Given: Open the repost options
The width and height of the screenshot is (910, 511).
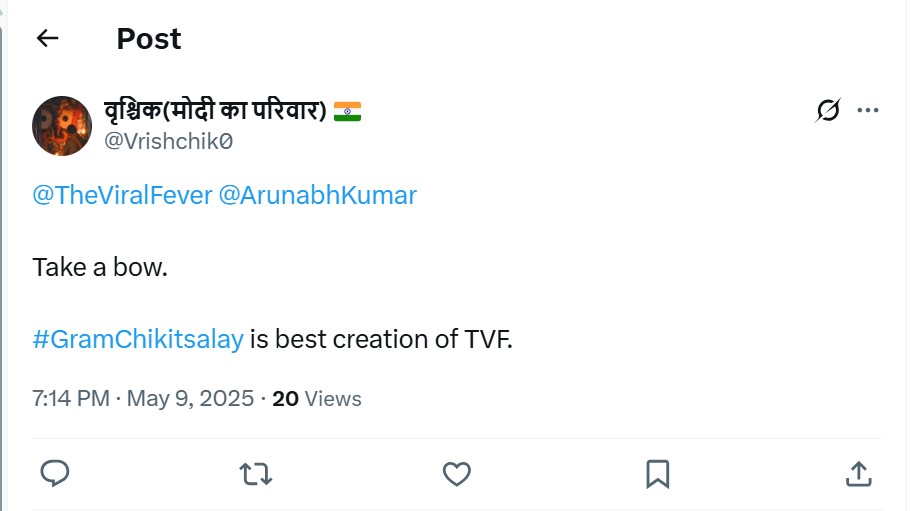Looking at the screenshot, I should pyautogui.click(x=256, y=473).
